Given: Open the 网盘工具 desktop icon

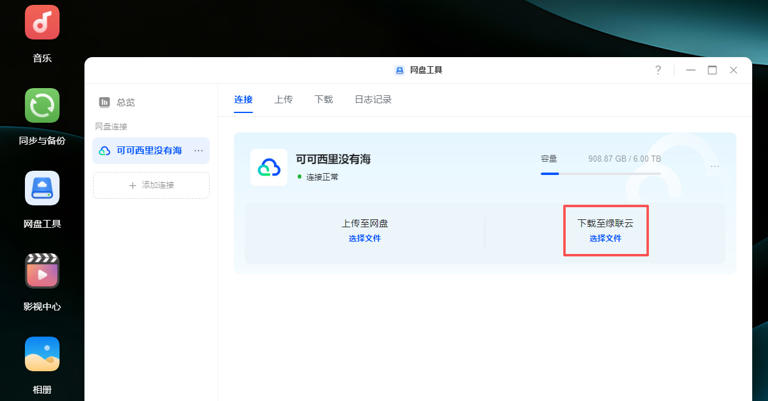Looking at the screenshot, I should [42, 188].
